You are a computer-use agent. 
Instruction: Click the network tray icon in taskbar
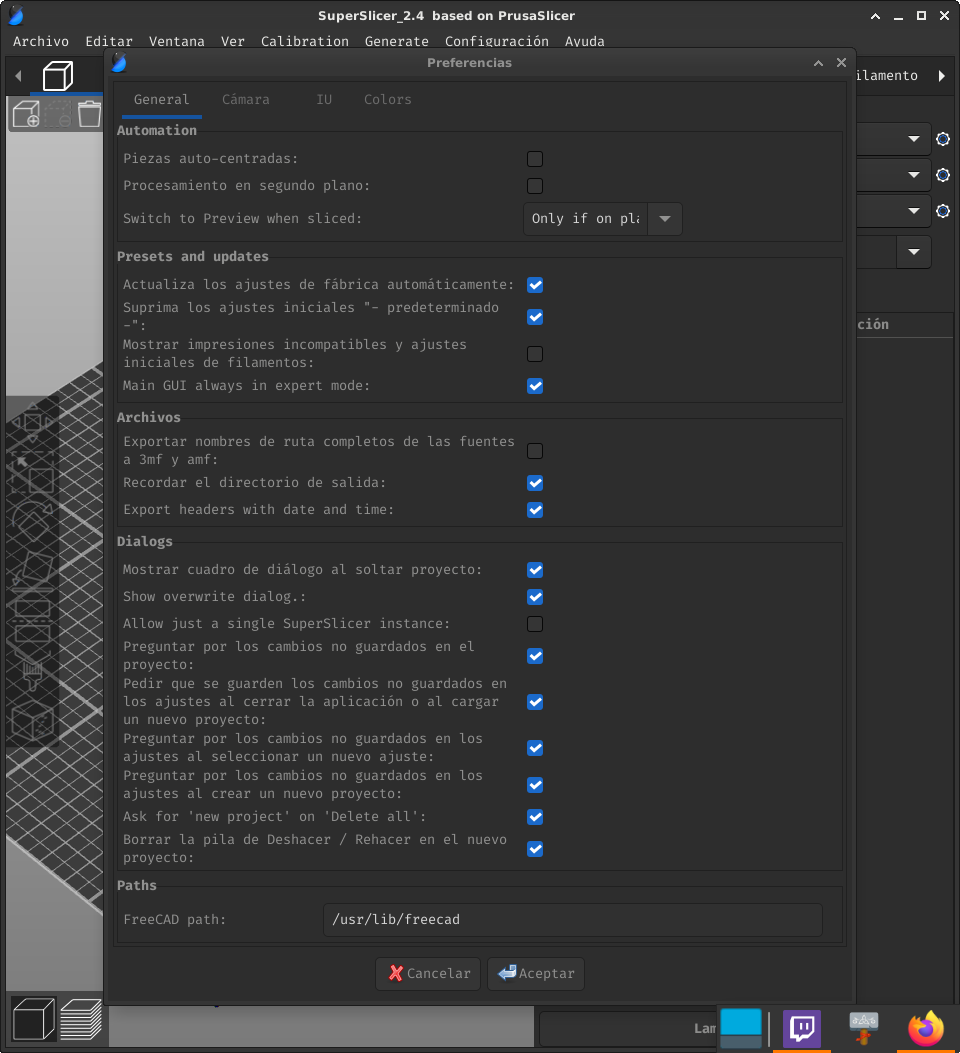coord(863,1028)
